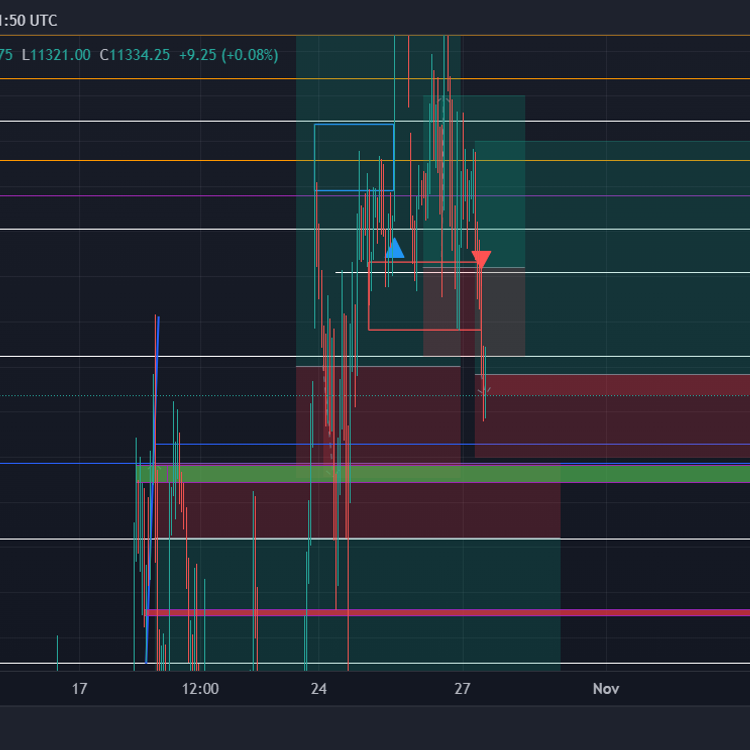Click the Close price C11334.25 value
The width and height of the screenshot is (750, 750).
(135, 55)
